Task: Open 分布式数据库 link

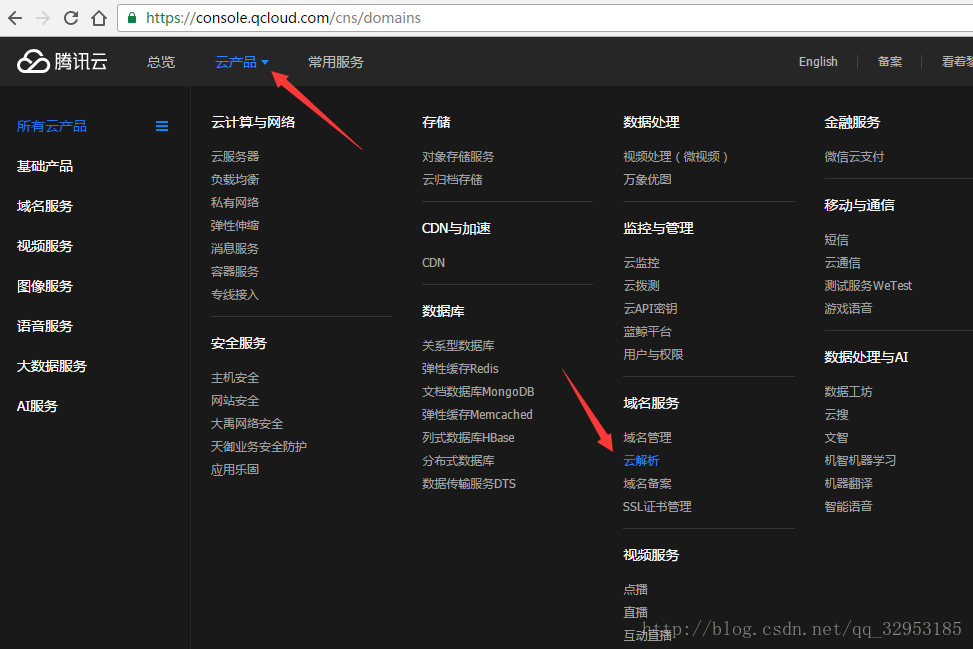Action: point(458,460)
